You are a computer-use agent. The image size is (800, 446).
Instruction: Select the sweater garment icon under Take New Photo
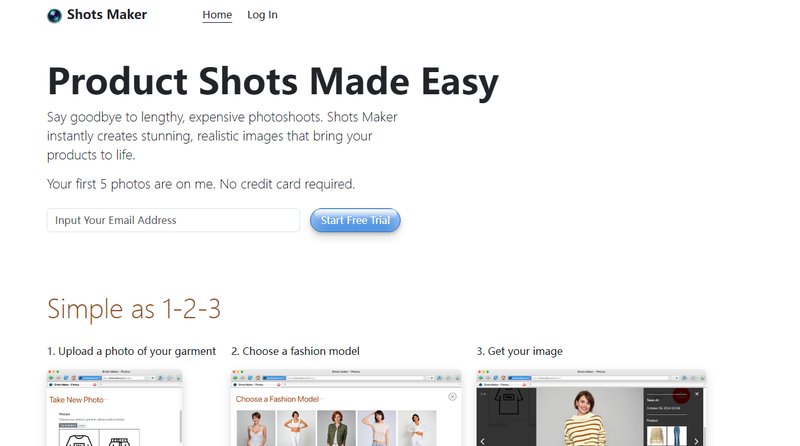[x=79, y=438]
